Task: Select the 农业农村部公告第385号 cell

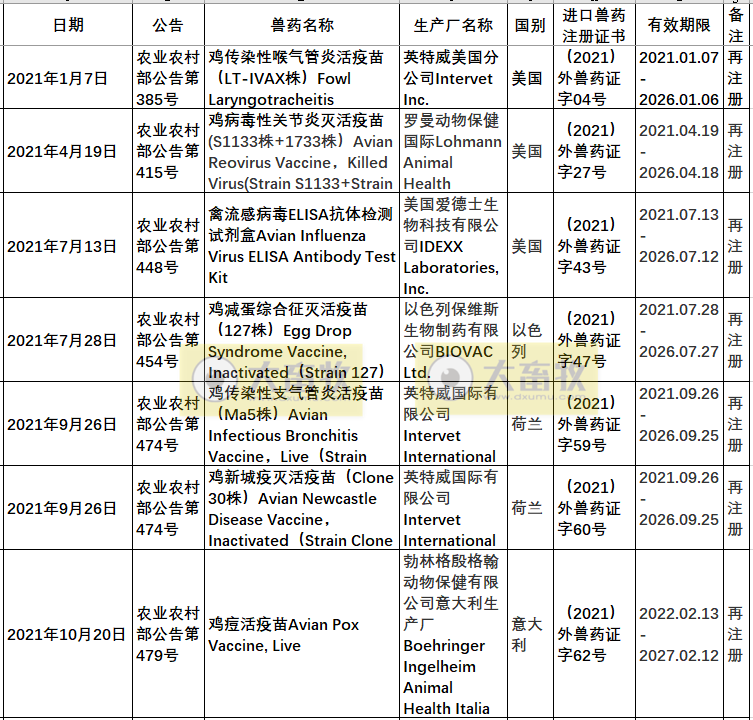Action: 168,78
